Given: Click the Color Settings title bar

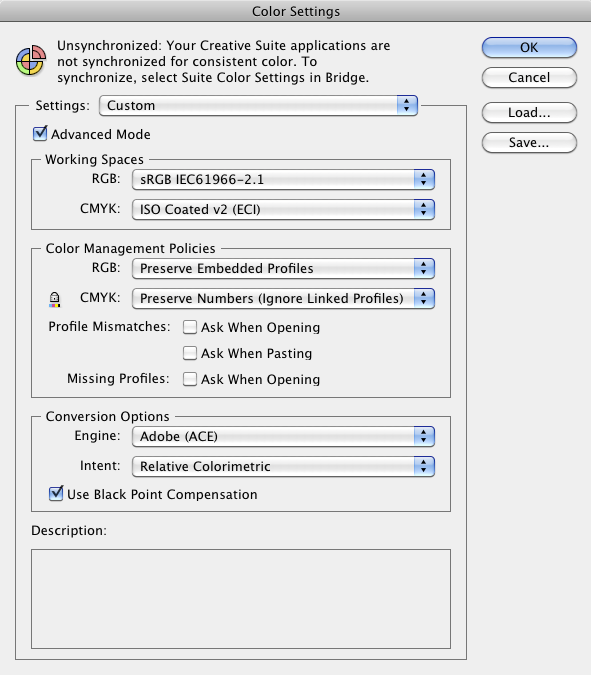Looking at the screenshot, I should pos(295,11).
